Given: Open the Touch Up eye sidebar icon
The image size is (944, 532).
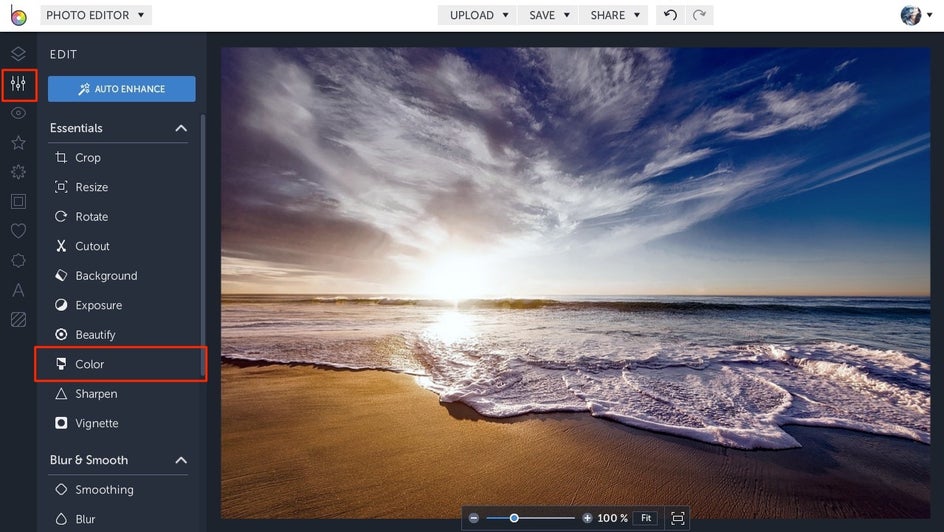Looking at the screenshot, I should click(18, 113).
